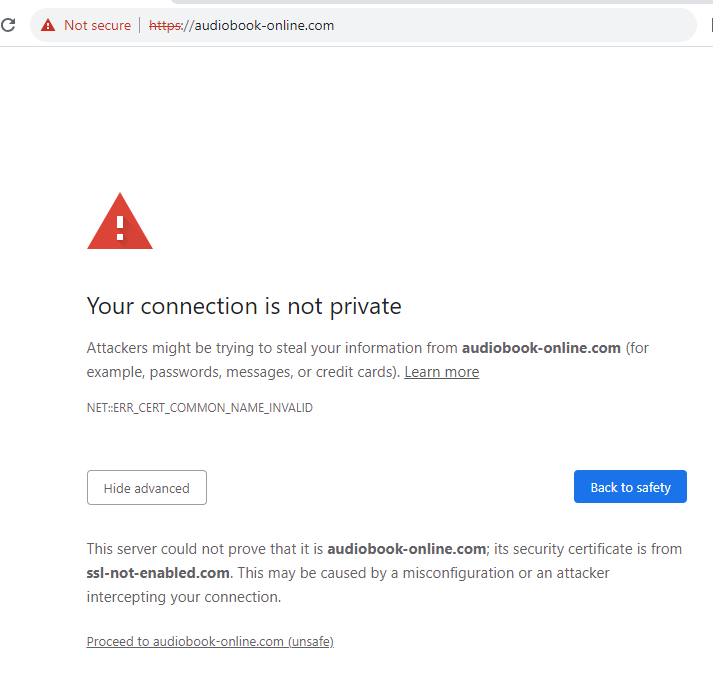713x673 pixels.
Task: Click the reload page icon
Action: coord(9,25)
